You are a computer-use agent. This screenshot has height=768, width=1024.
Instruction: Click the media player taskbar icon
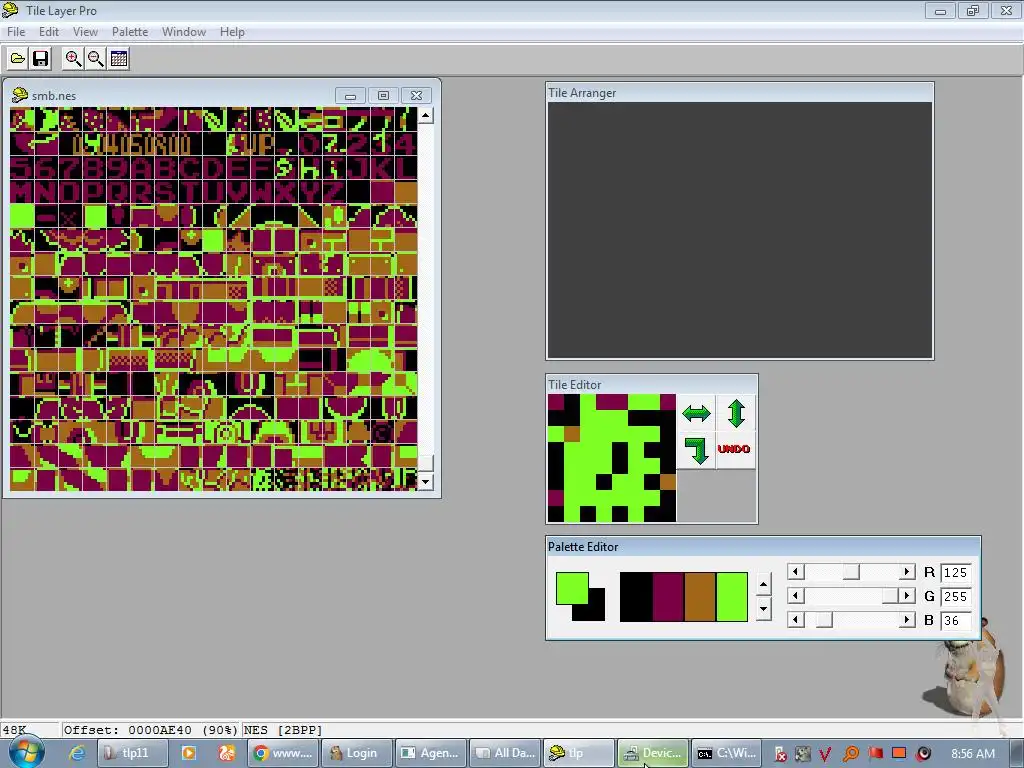tap(189, 754)
